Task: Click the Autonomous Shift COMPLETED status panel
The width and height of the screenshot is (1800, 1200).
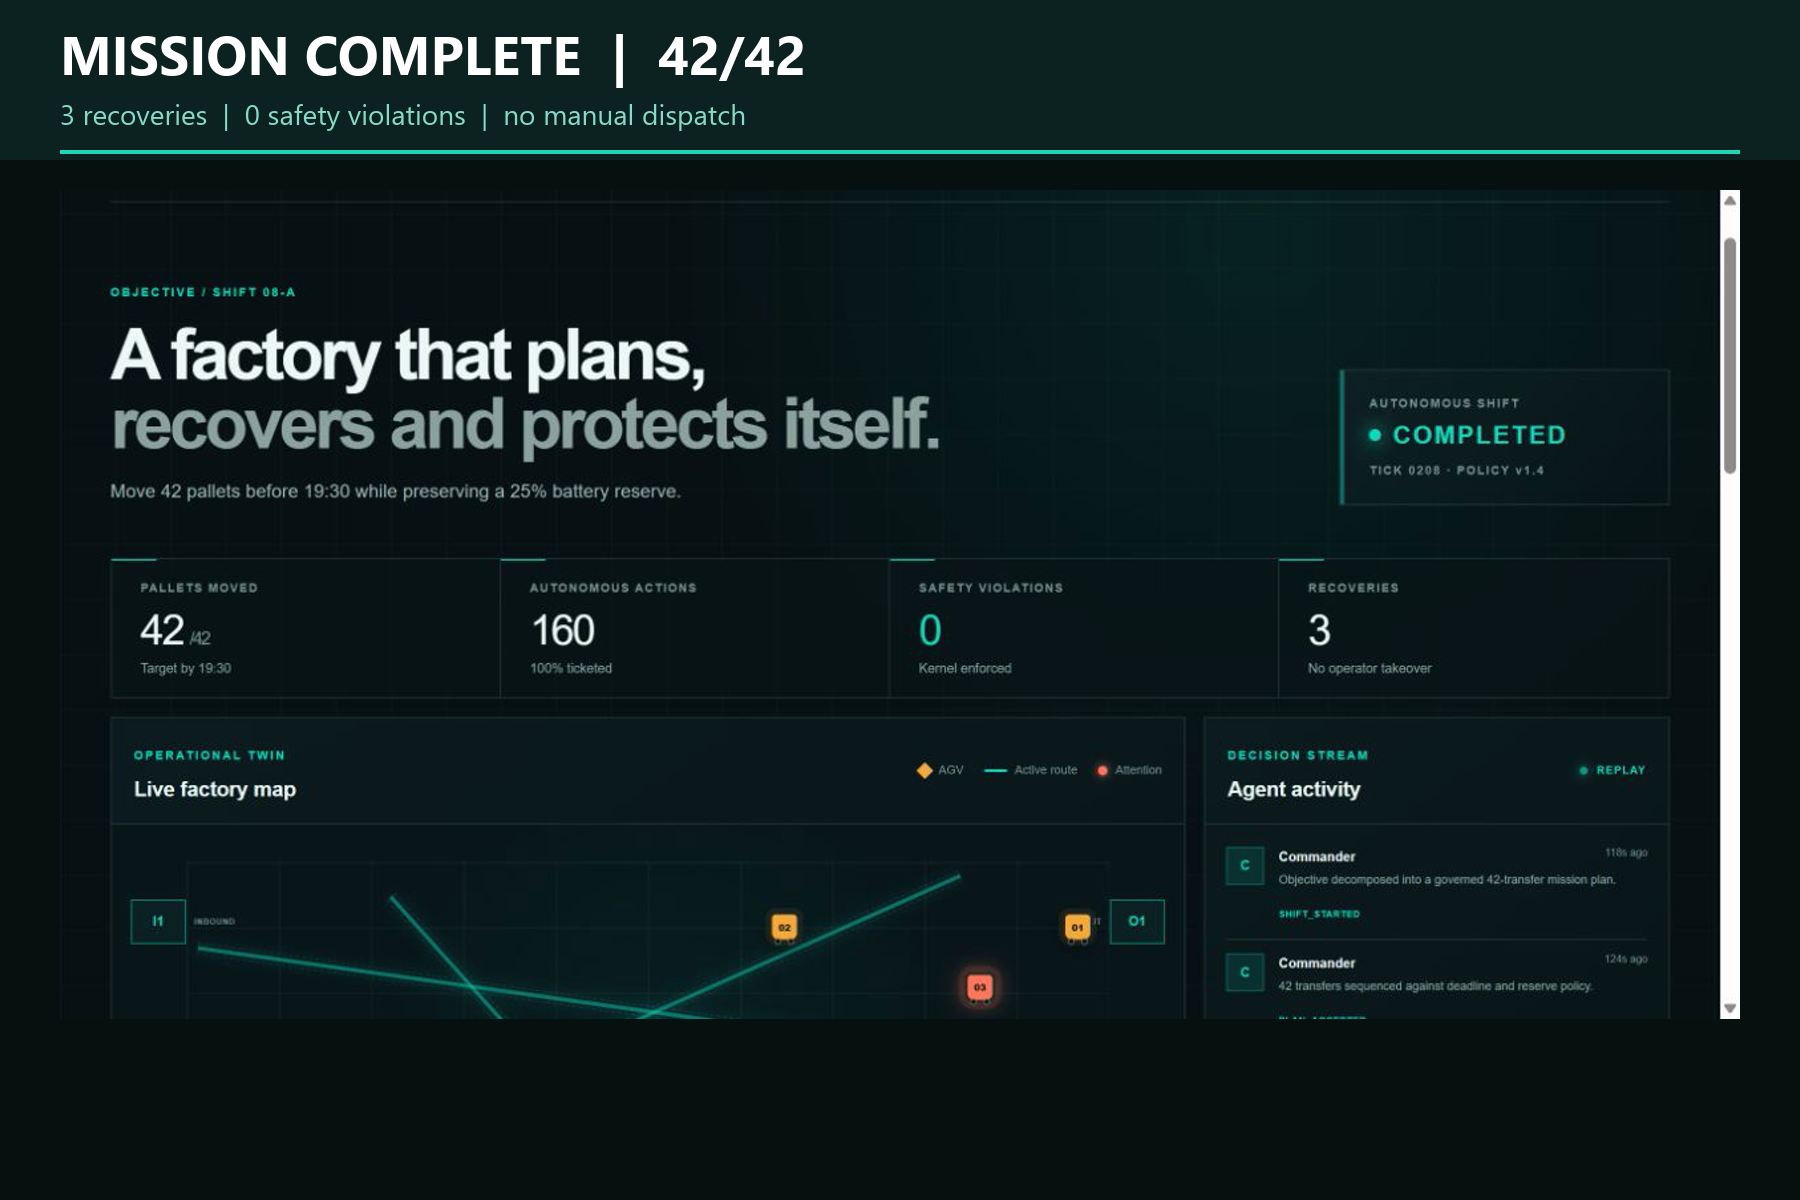Action: pos(1505,437)
